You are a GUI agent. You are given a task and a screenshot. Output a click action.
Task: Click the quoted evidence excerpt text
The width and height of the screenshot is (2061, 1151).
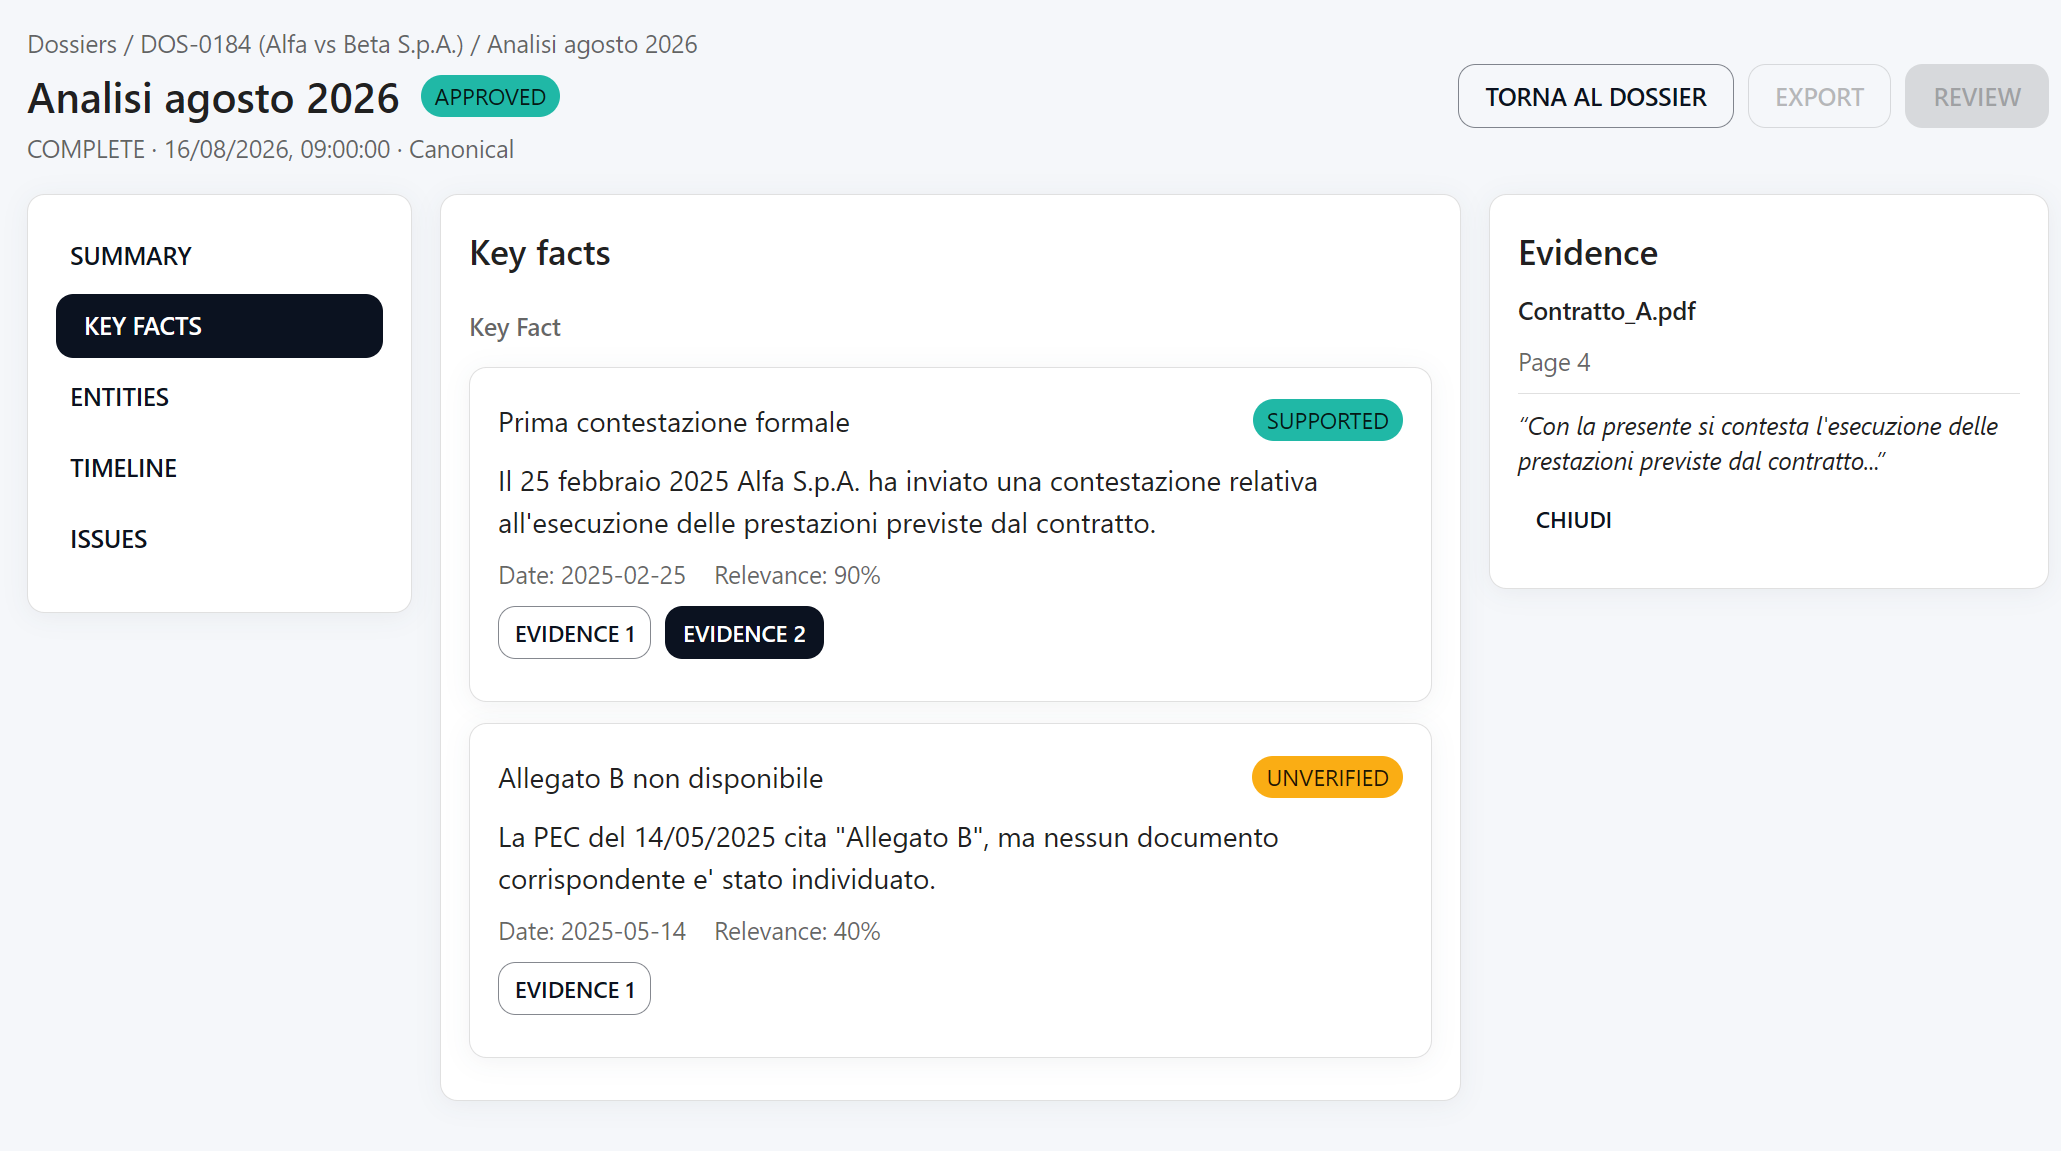coord(1757,444)
